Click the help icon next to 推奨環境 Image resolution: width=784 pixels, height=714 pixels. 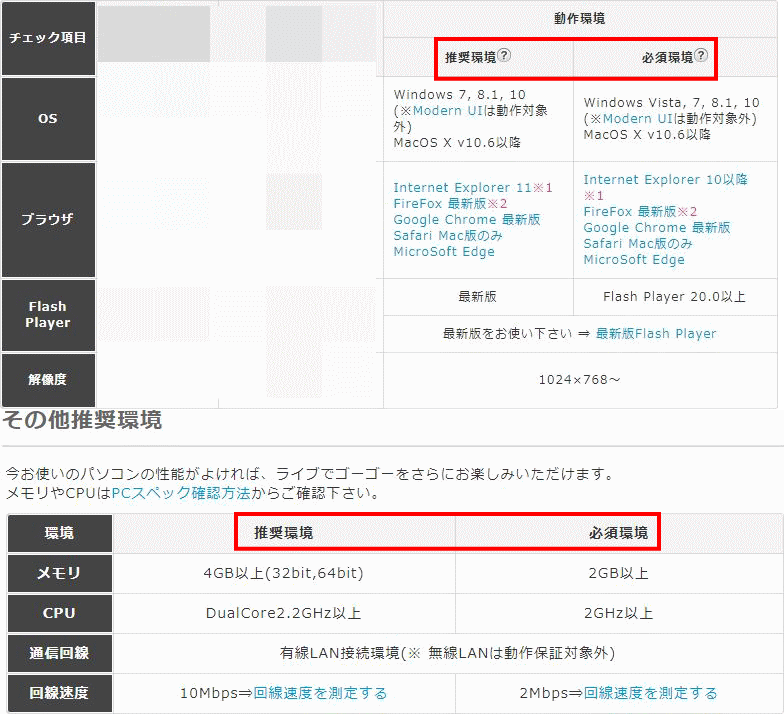(504, 57)
